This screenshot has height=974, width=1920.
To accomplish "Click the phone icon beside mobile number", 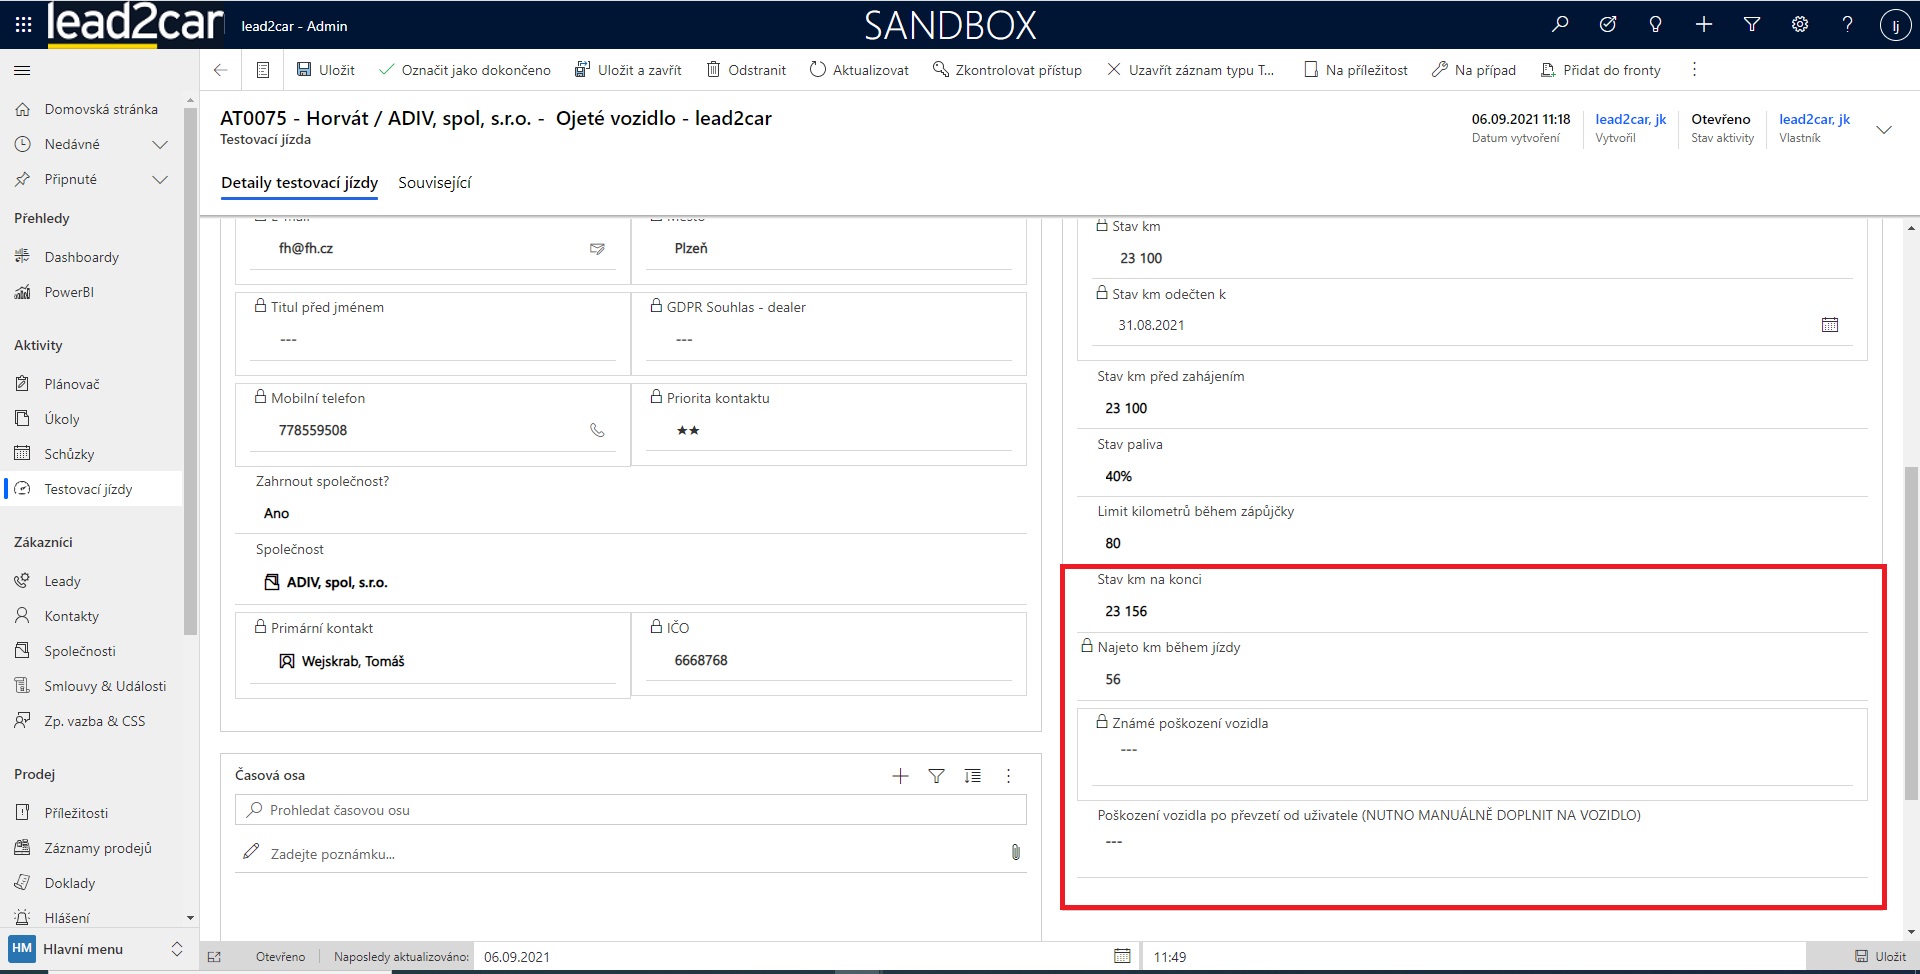I will point(597,430).
